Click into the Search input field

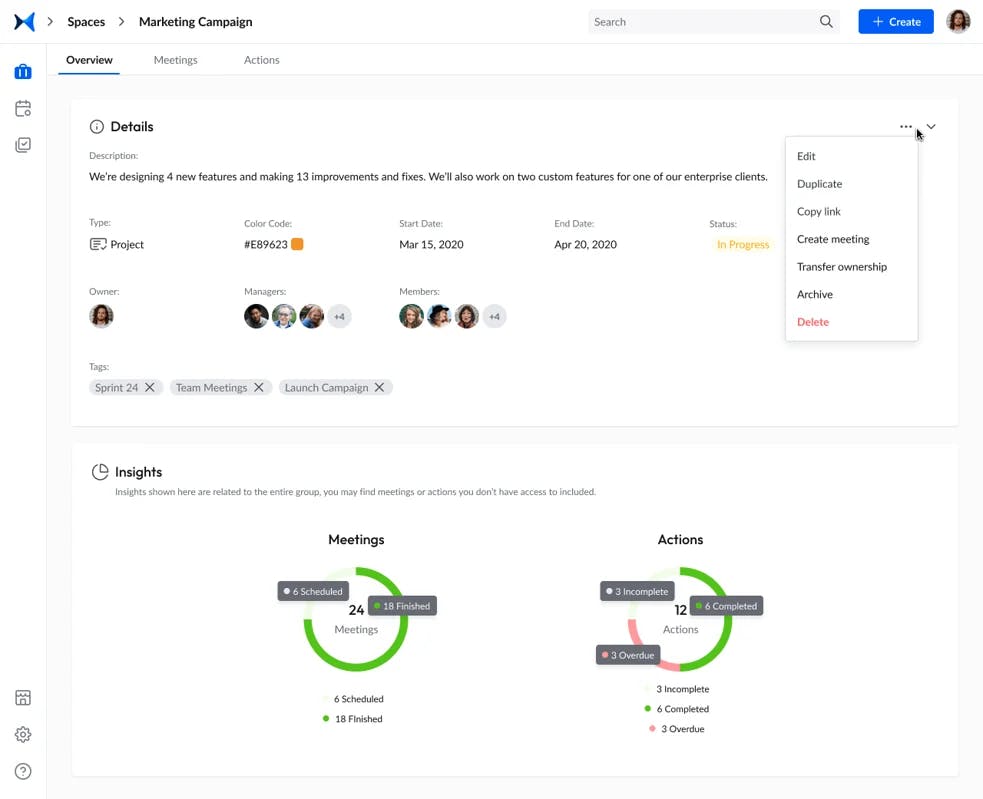tap(700, 22)
